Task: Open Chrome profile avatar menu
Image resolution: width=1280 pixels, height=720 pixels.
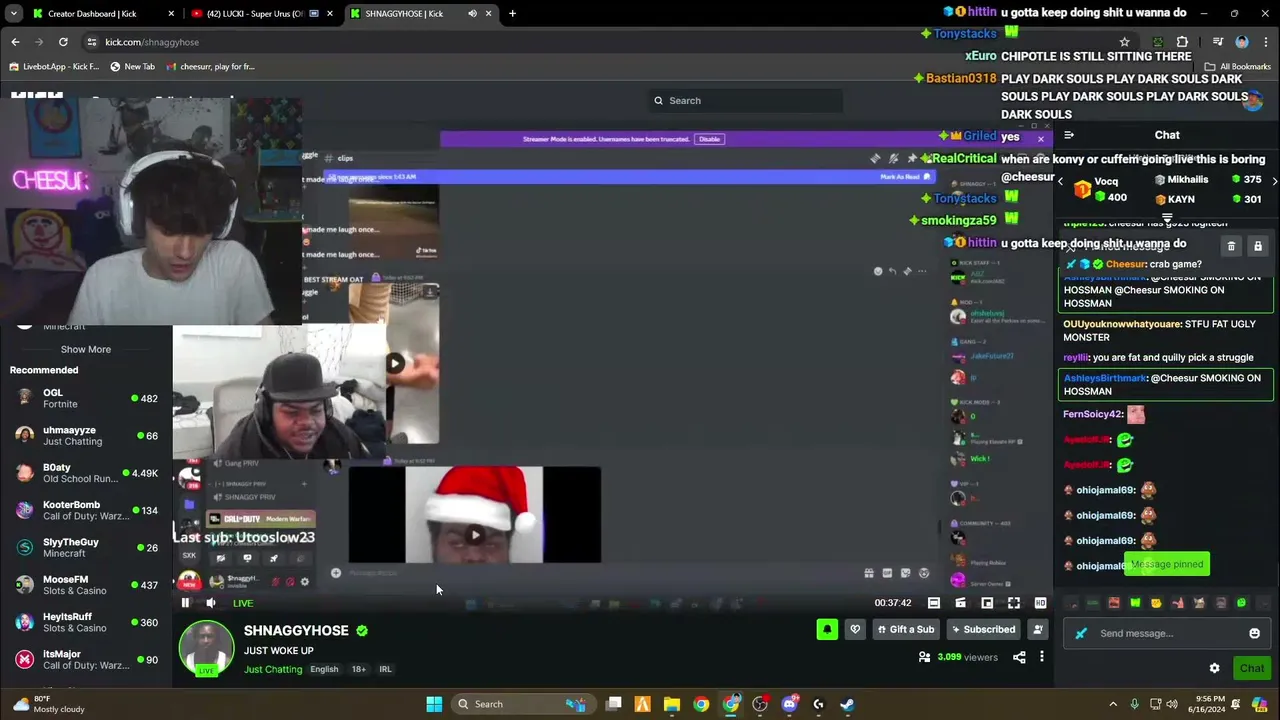Action: tap(1242, 42)
